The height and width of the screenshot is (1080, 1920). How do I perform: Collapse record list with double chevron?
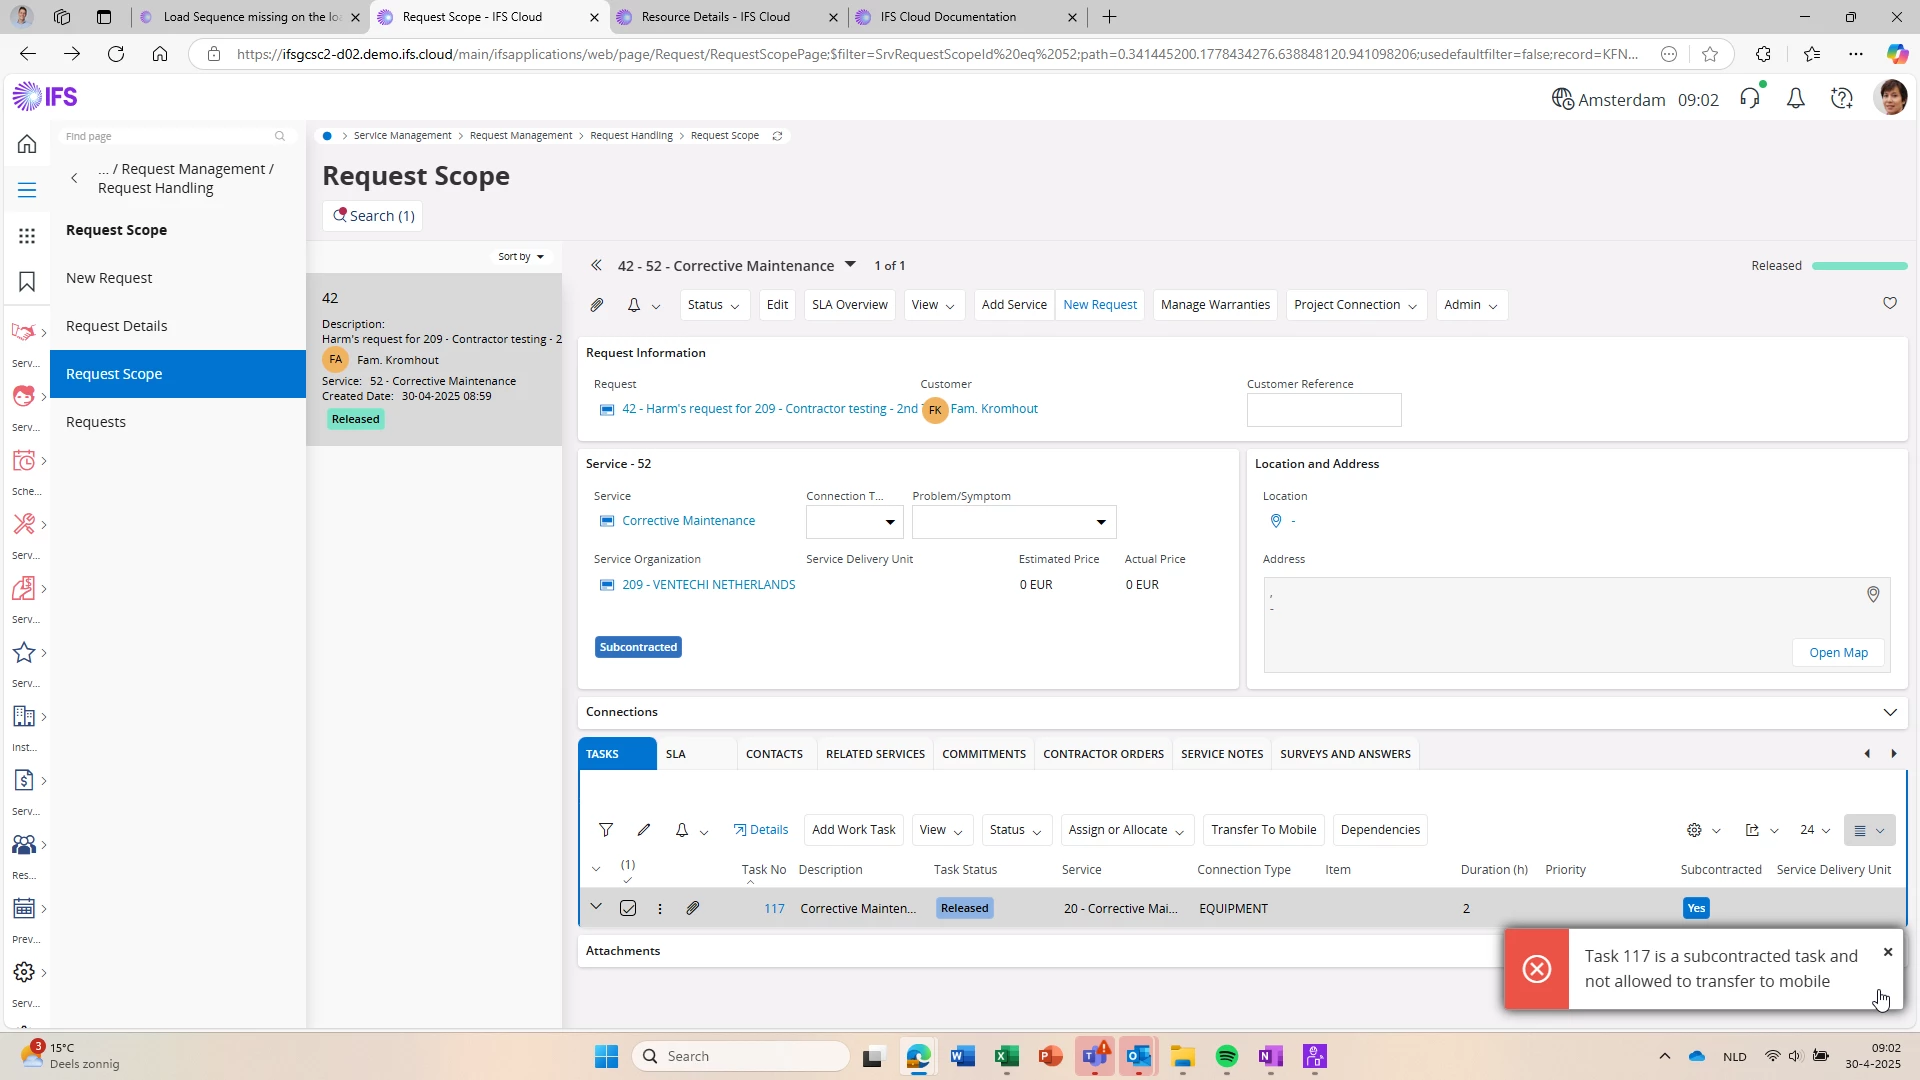[596, 265]
